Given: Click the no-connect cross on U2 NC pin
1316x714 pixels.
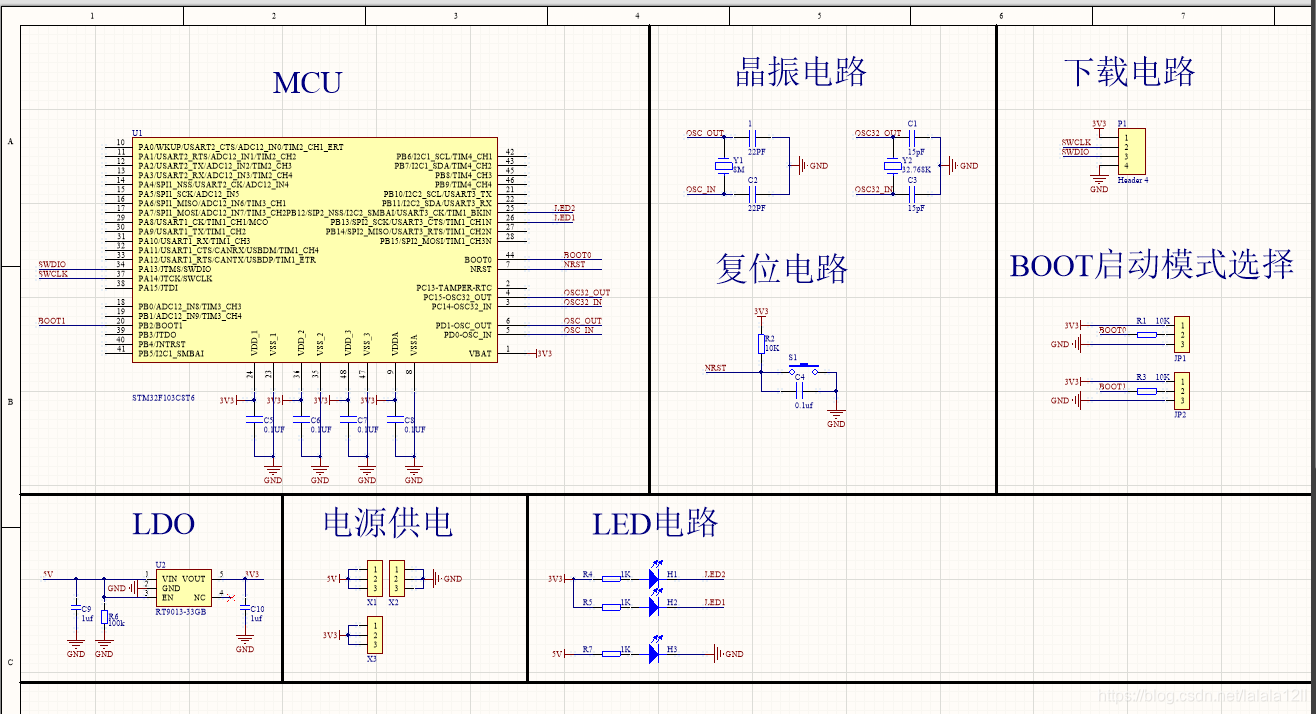Looking at the screenshot, I should tap(232, 597).
